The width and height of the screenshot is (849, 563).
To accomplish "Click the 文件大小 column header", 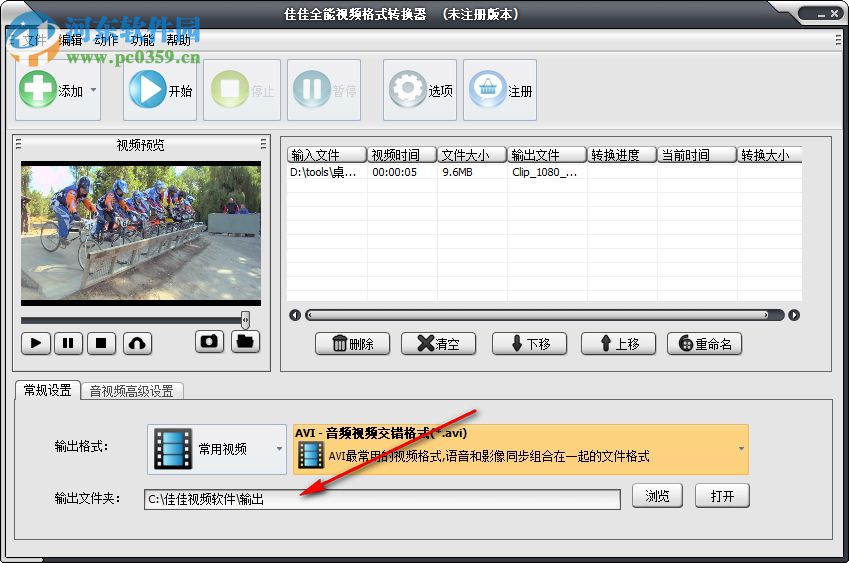I will point(472,155).
